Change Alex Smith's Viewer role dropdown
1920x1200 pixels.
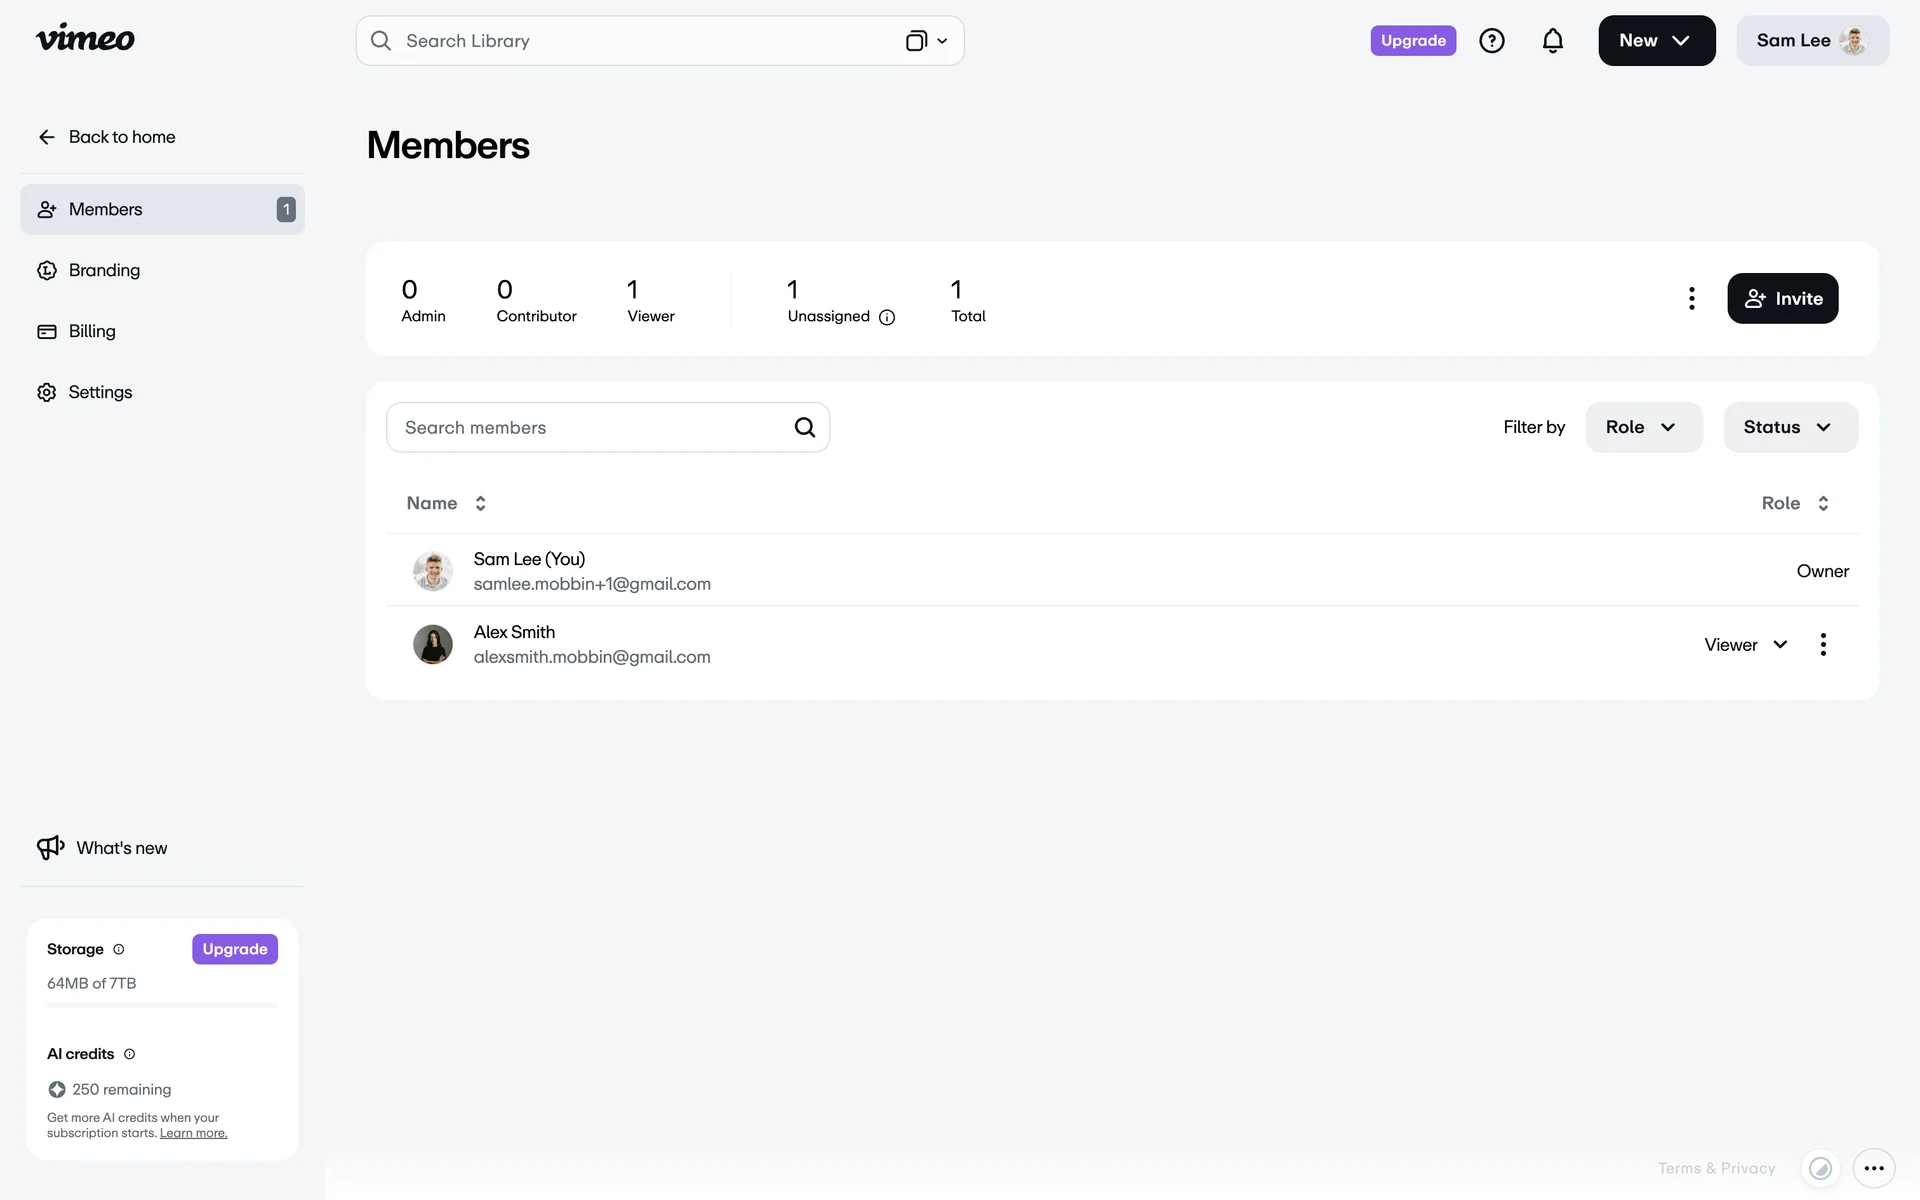click(x=1745, y=645)
